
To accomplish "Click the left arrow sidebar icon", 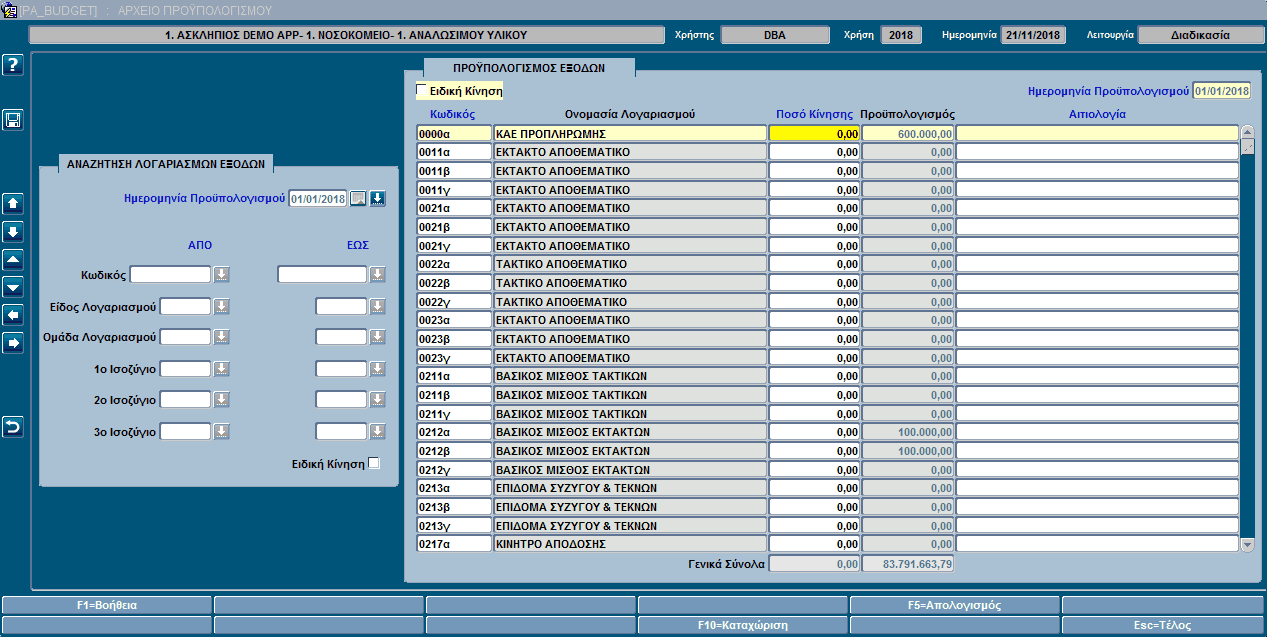I will (13, 315).
